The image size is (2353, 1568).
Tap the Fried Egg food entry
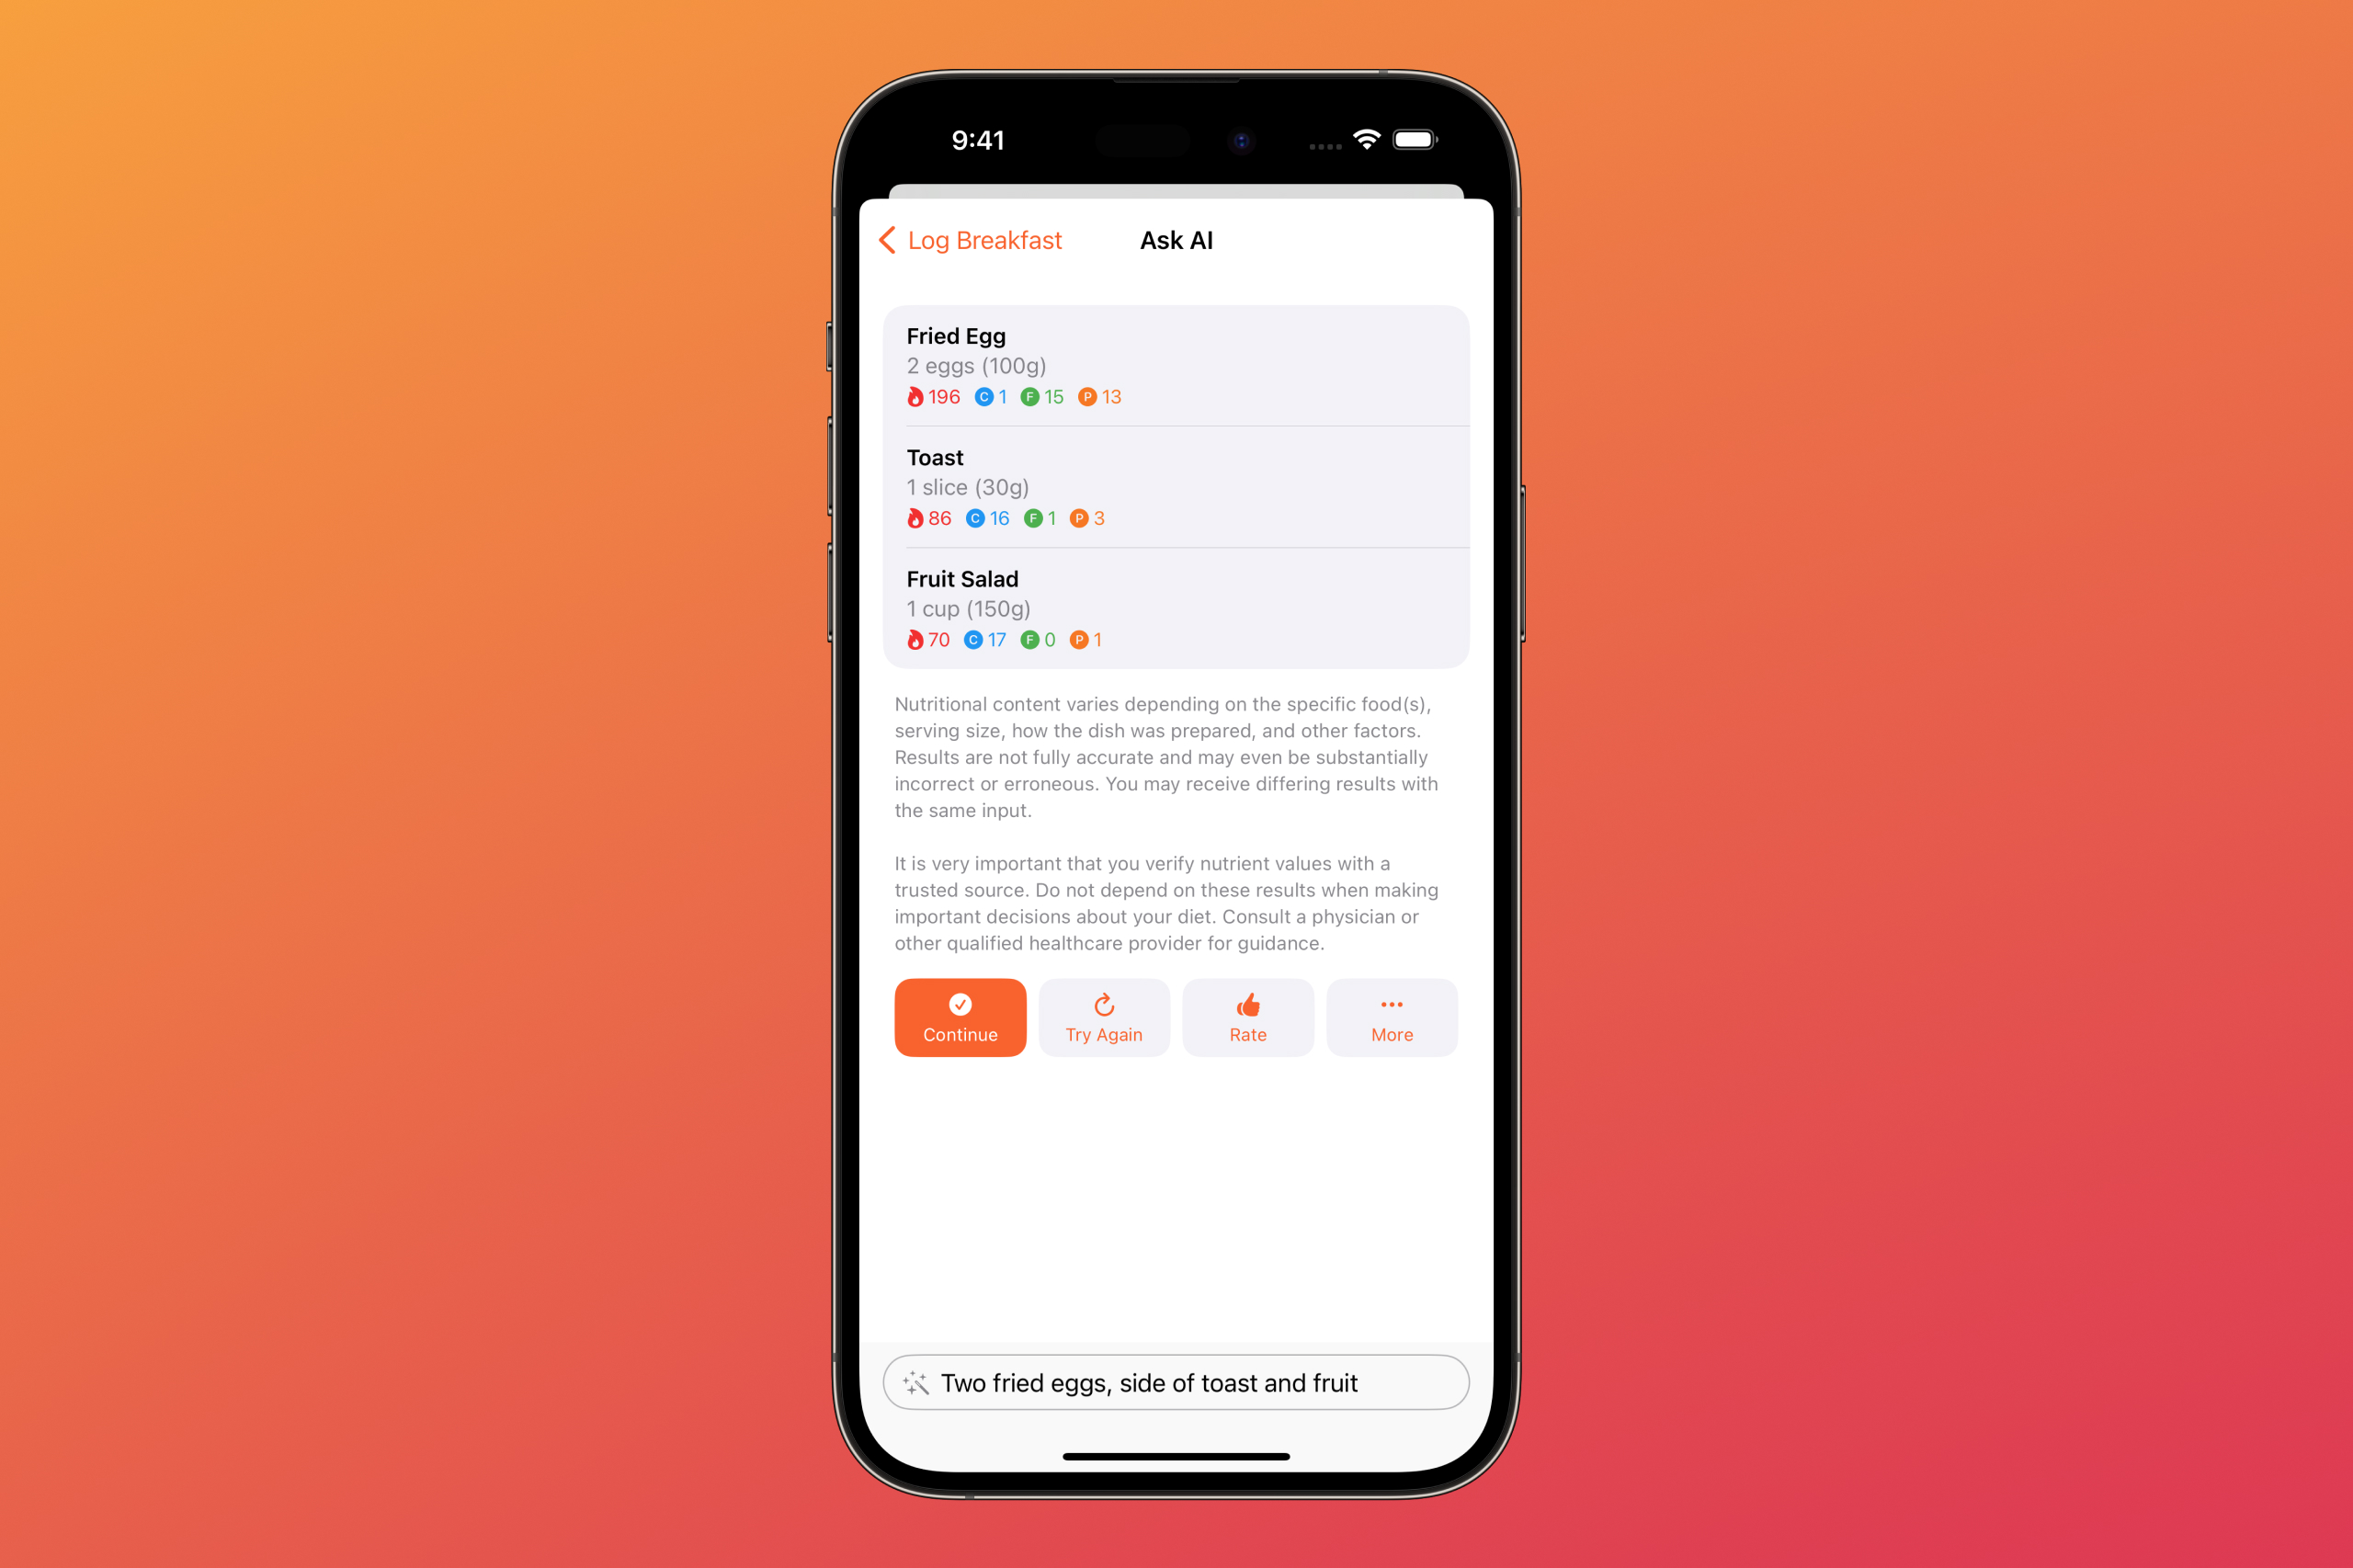(1176, 364)
